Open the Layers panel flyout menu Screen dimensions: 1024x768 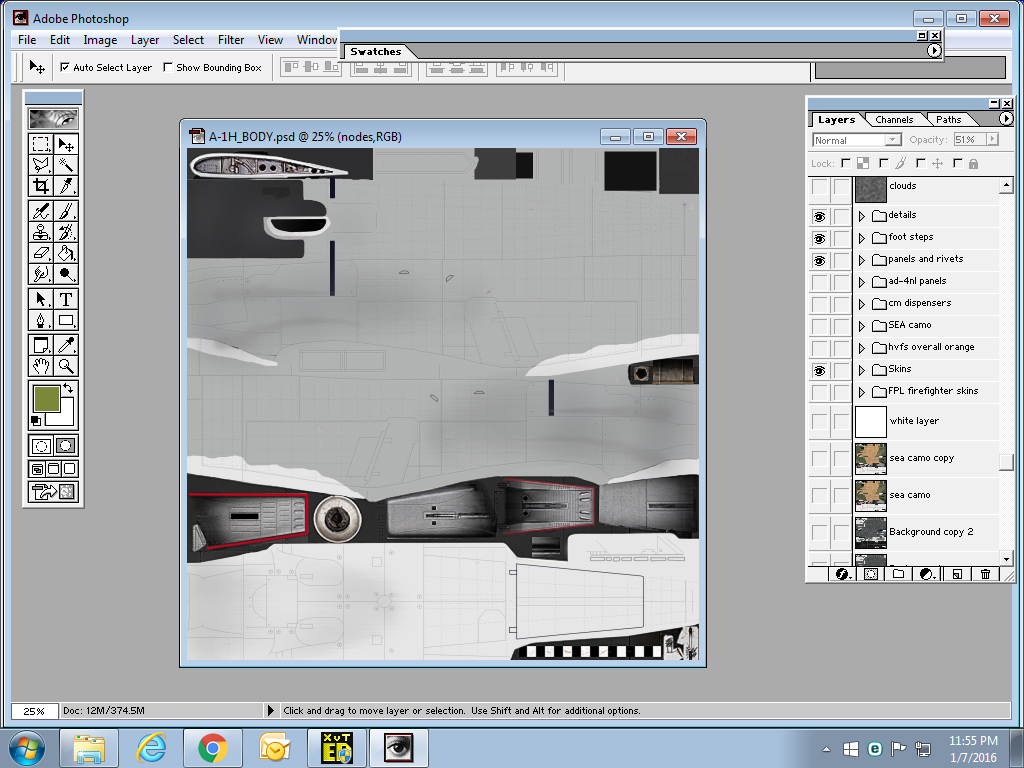click(x=1006, y=118)
